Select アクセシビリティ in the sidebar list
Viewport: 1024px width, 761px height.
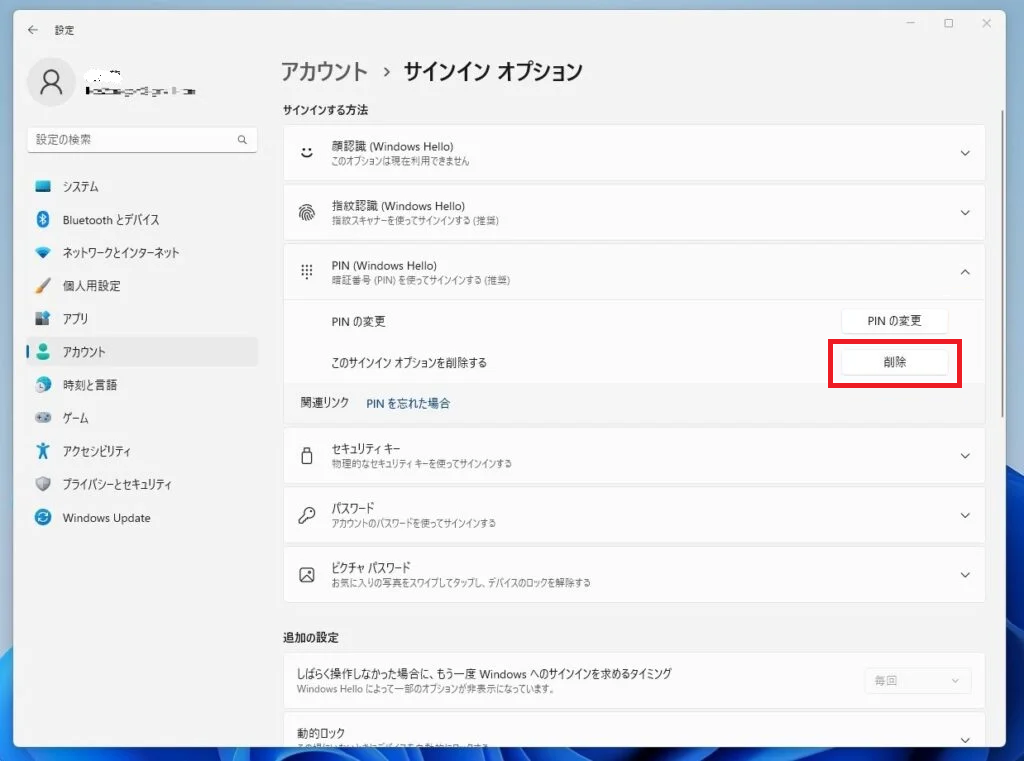tap(142, 451)
